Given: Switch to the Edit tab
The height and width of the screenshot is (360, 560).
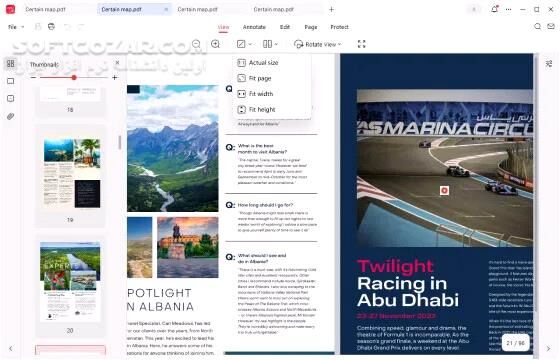Looking at the screenshot, I should [285, 27].
